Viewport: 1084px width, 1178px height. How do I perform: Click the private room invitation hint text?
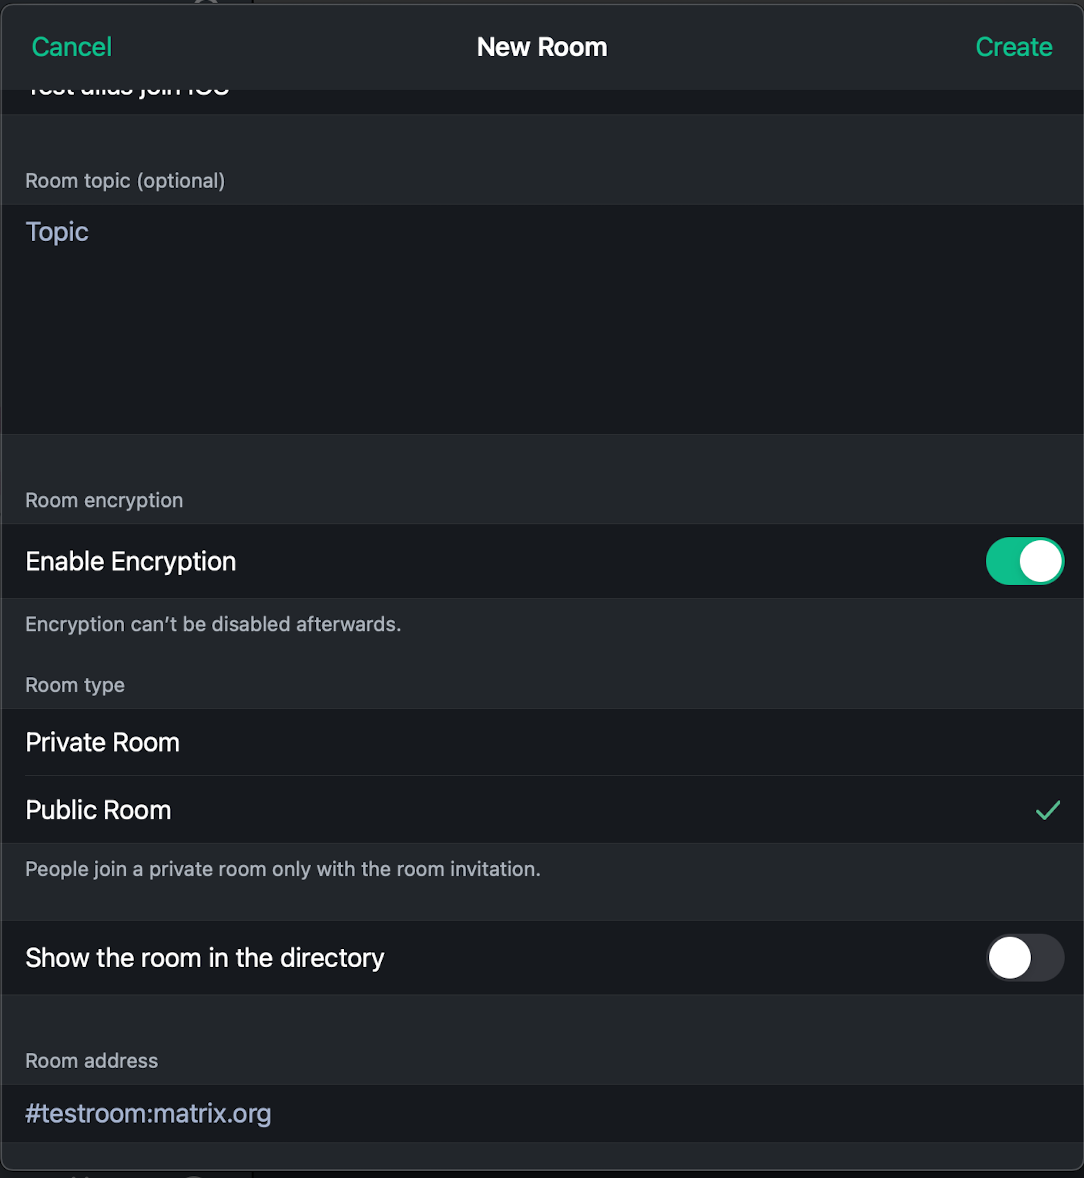(x=283, y=869)
